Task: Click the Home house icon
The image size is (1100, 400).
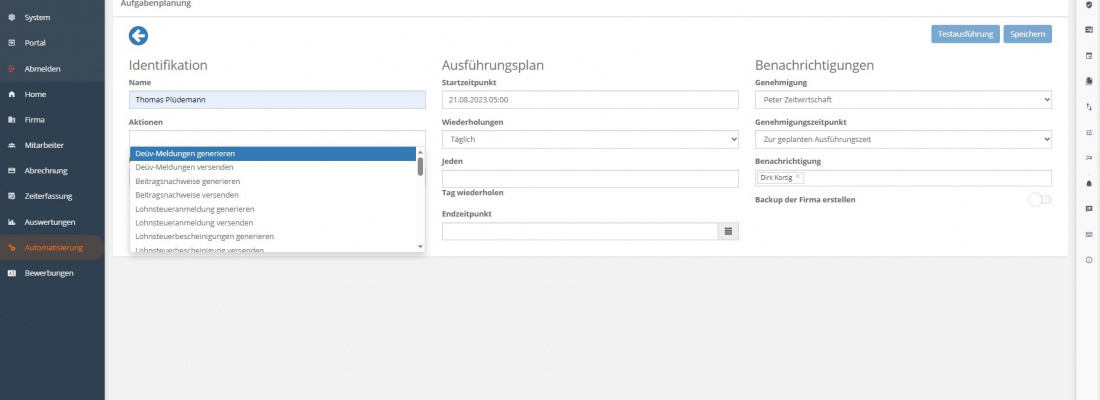Action: point(11,94)
